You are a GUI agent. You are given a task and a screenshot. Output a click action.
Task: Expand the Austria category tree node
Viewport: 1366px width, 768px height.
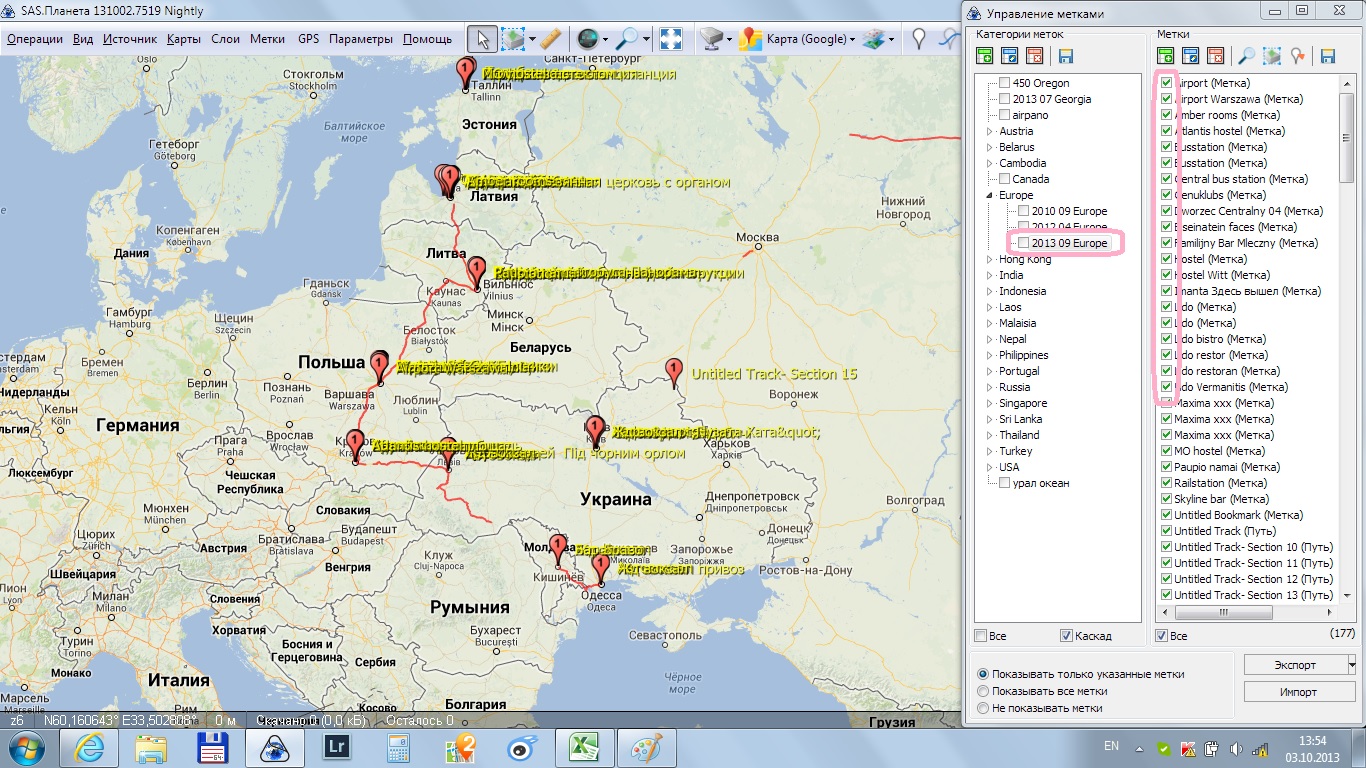coord(990,131)
